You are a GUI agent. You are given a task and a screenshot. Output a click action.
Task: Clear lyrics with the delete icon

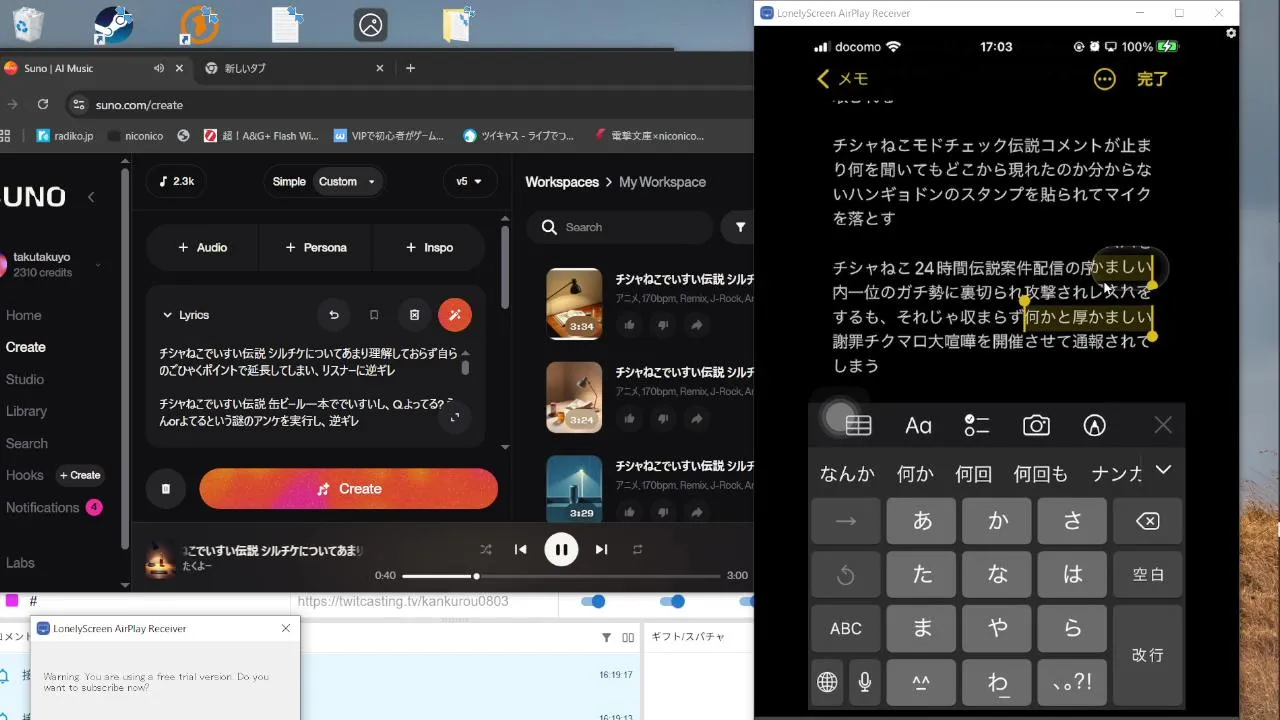[415, 315]
